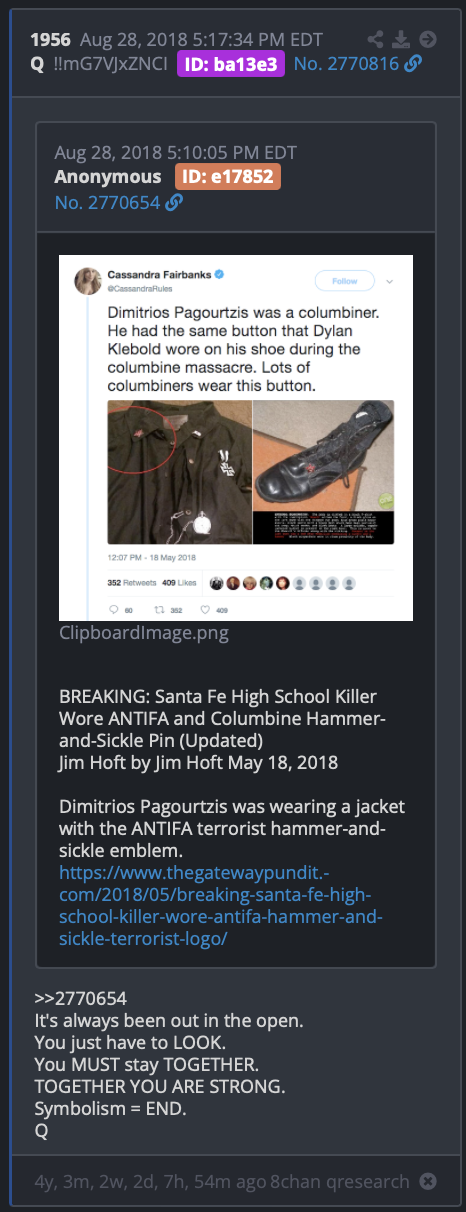Screen dimensions: 466x1212
Task: Click the share icon in post header
Action: coord(375,40)
